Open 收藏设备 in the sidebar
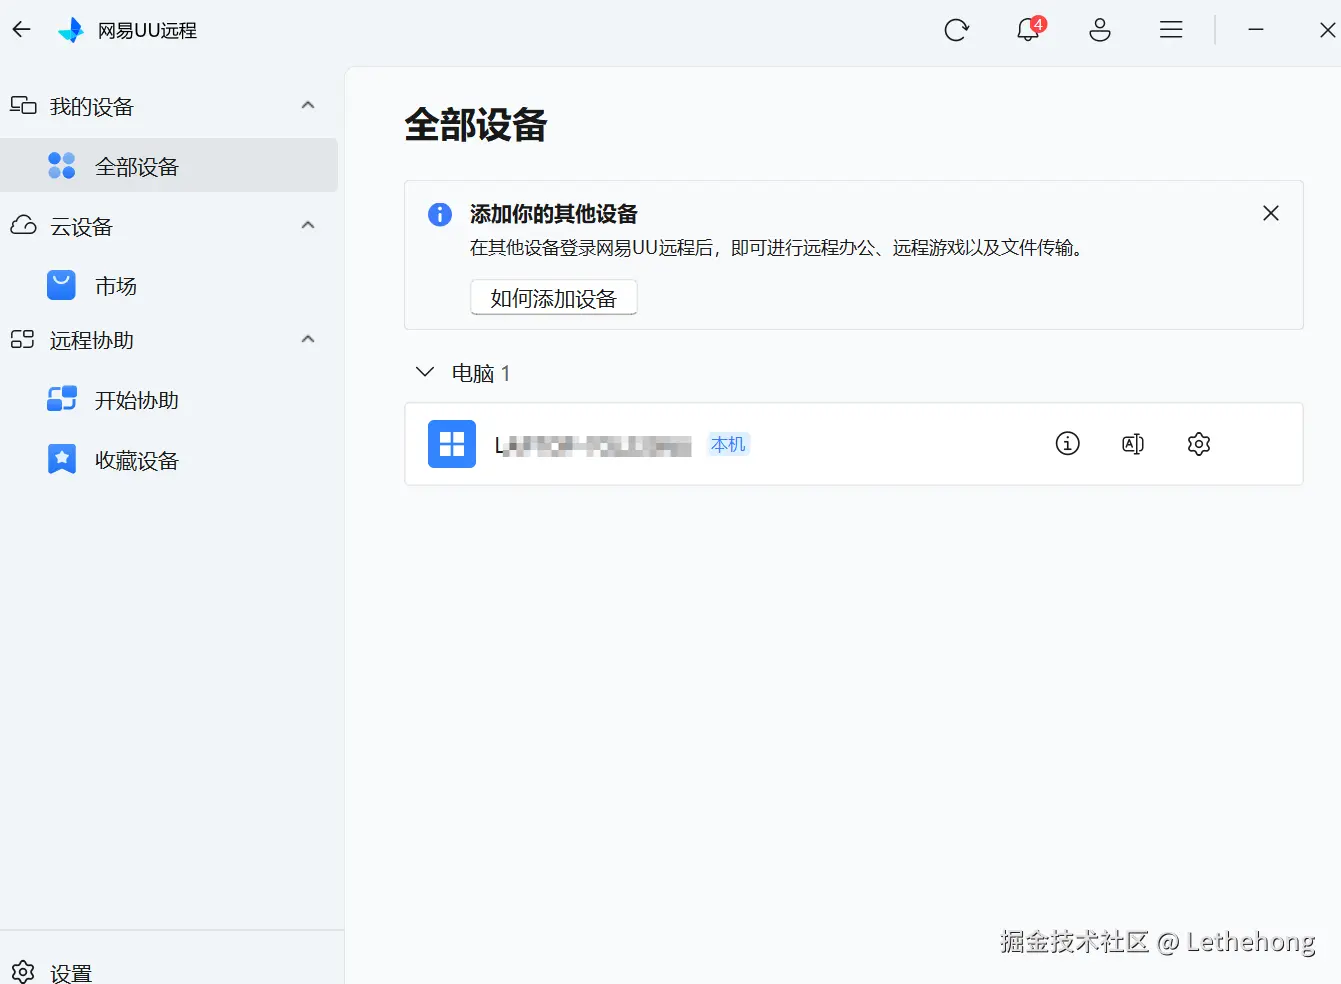1341x984 pixels. click(169, 460)
